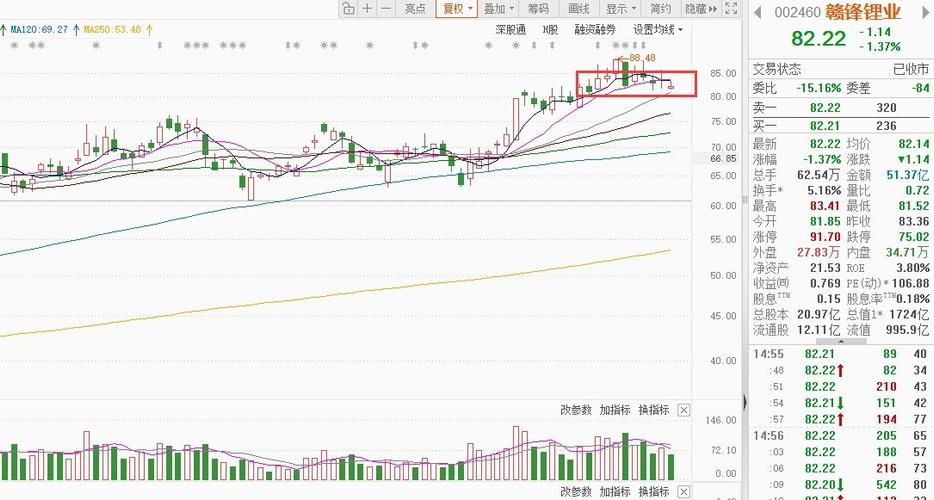
Task: Select the 14:56 tick row
Action: pyautogui.click(x=840, y=436)
